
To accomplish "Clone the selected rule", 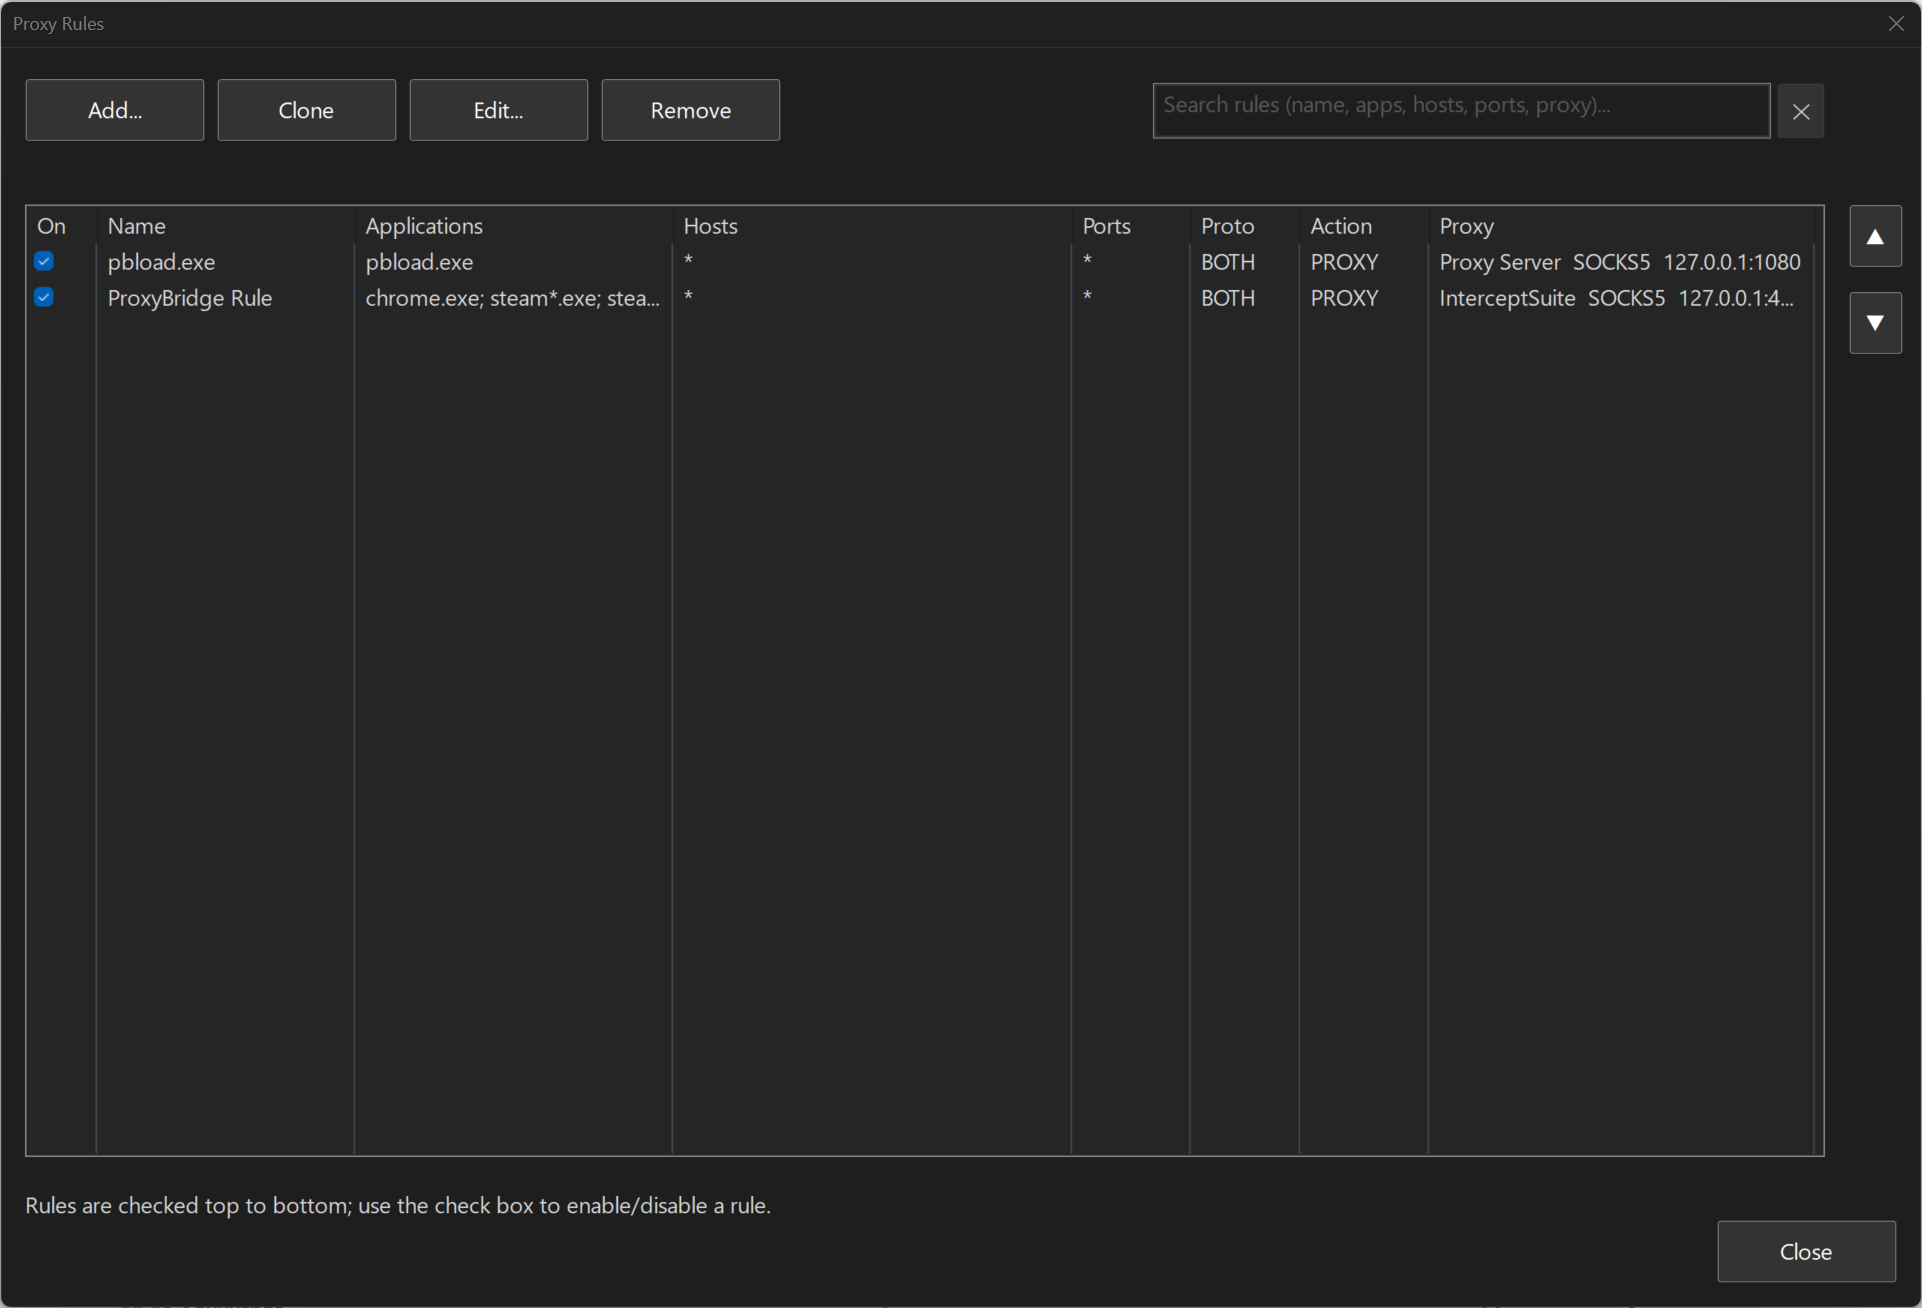I will (x=306, y=110).
